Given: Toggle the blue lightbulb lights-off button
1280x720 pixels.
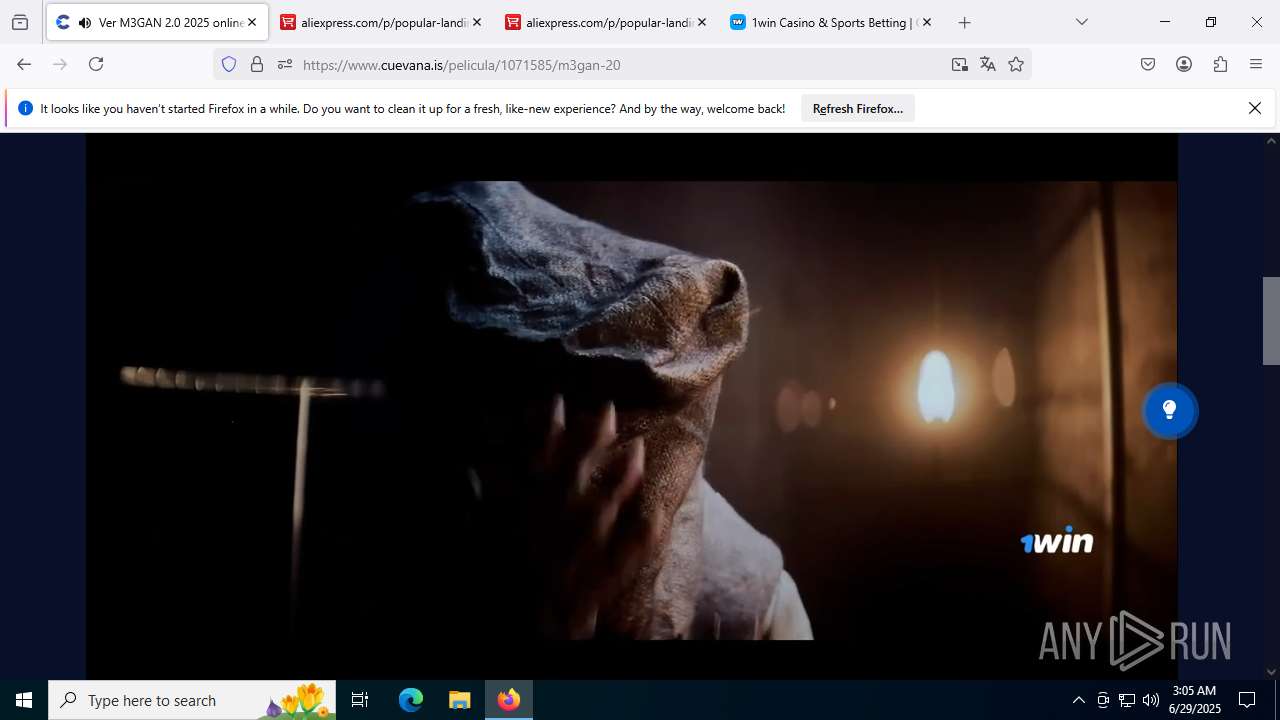Looking at the screenshot, I should [x=1169, y=410].
